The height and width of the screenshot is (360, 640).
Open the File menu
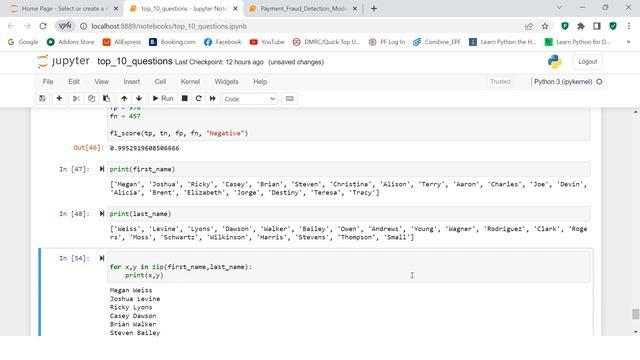[48, 82]
